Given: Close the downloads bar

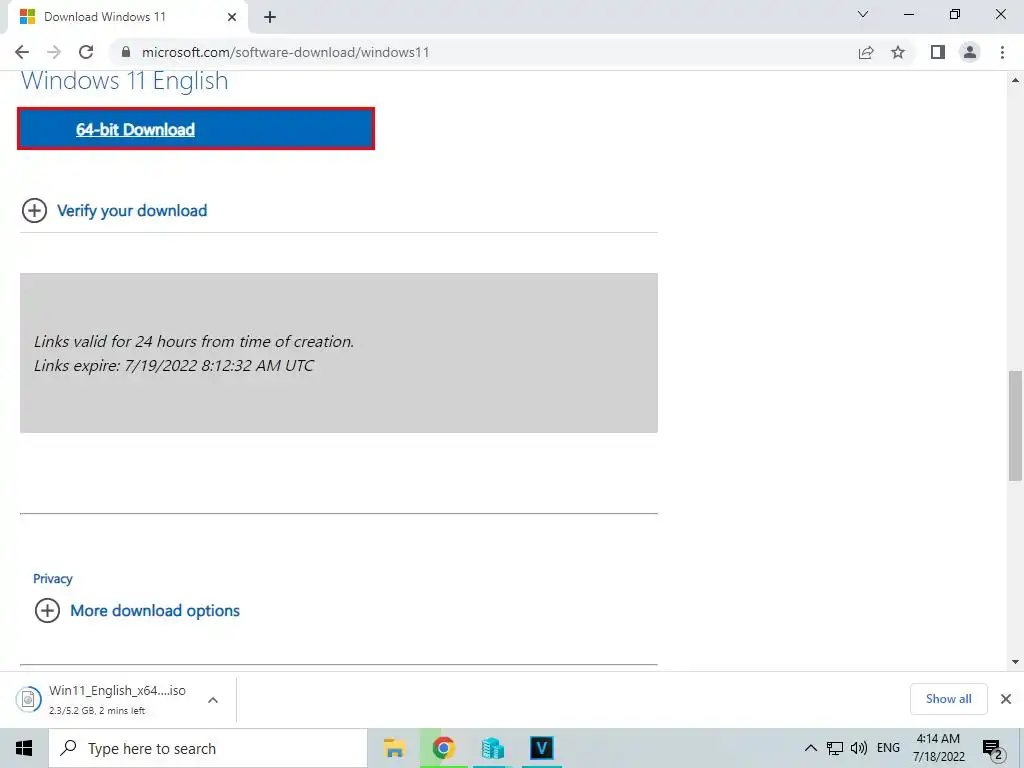Looking at the screenshot, I should (x=1006, y=699).
